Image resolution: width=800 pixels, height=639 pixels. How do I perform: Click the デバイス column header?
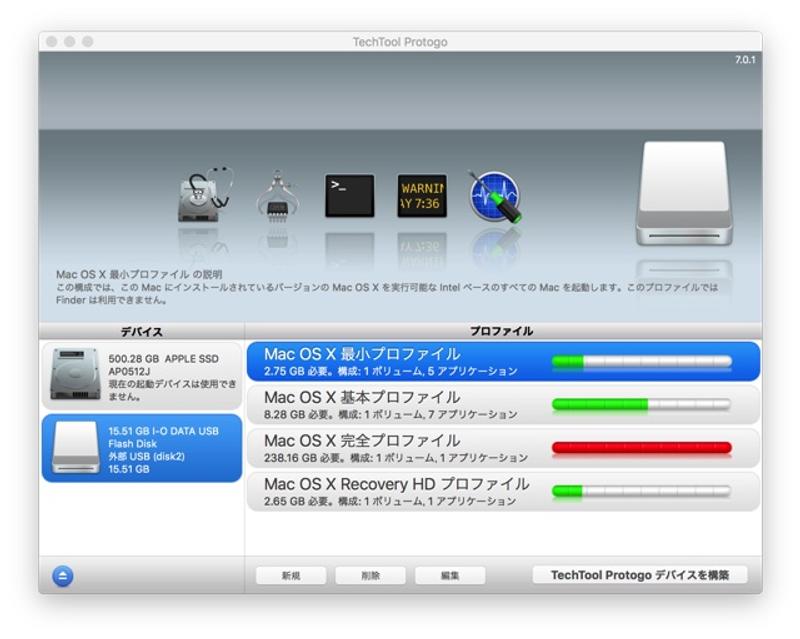(x=142, y=332)
